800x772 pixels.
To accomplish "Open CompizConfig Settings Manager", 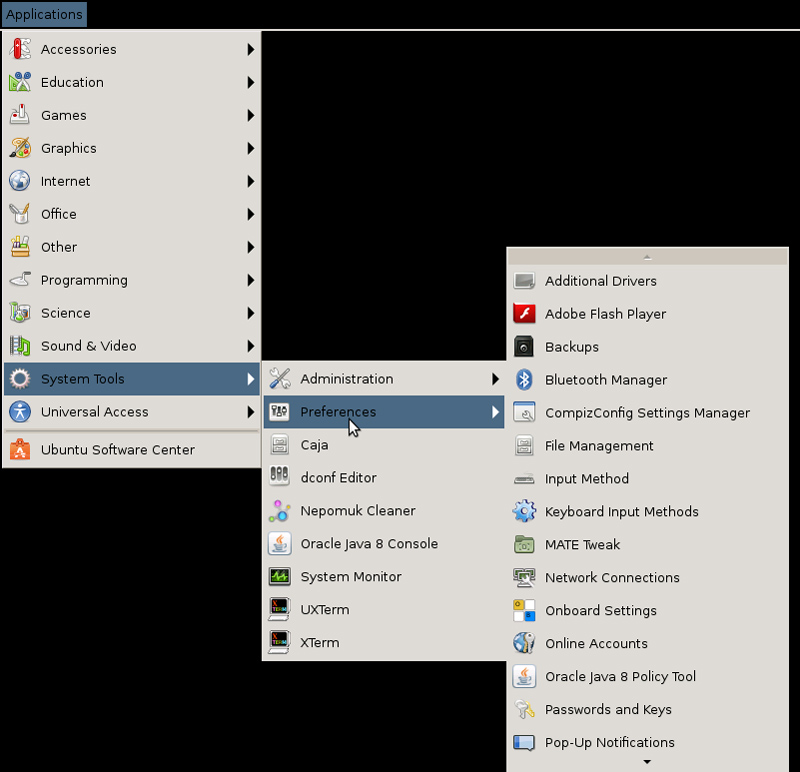I will pyautogui.click(x=647, y=413).
